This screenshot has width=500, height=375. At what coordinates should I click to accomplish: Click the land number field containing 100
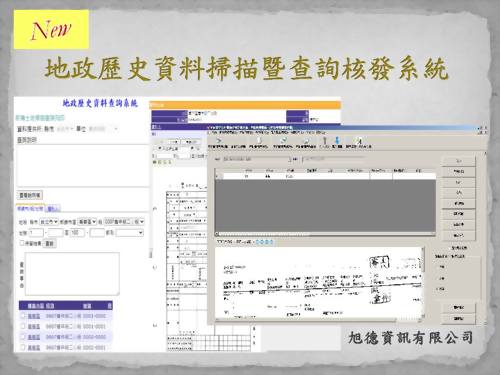(77, 233)
